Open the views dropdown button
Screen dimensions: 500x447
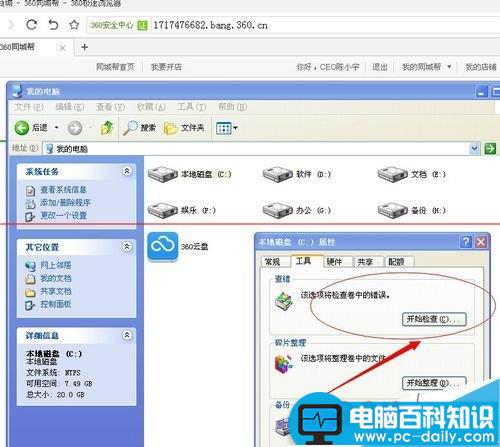227,128
